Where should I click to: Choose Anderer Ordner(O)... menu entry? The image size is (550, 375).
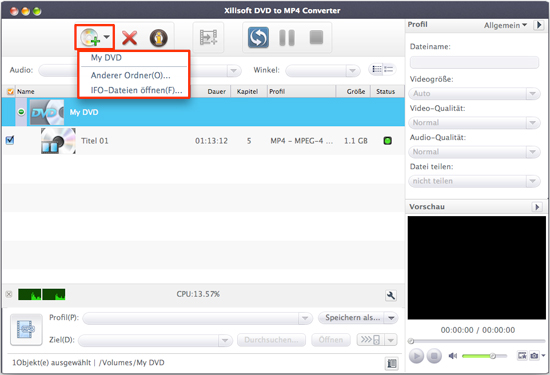tap(130, 75)
